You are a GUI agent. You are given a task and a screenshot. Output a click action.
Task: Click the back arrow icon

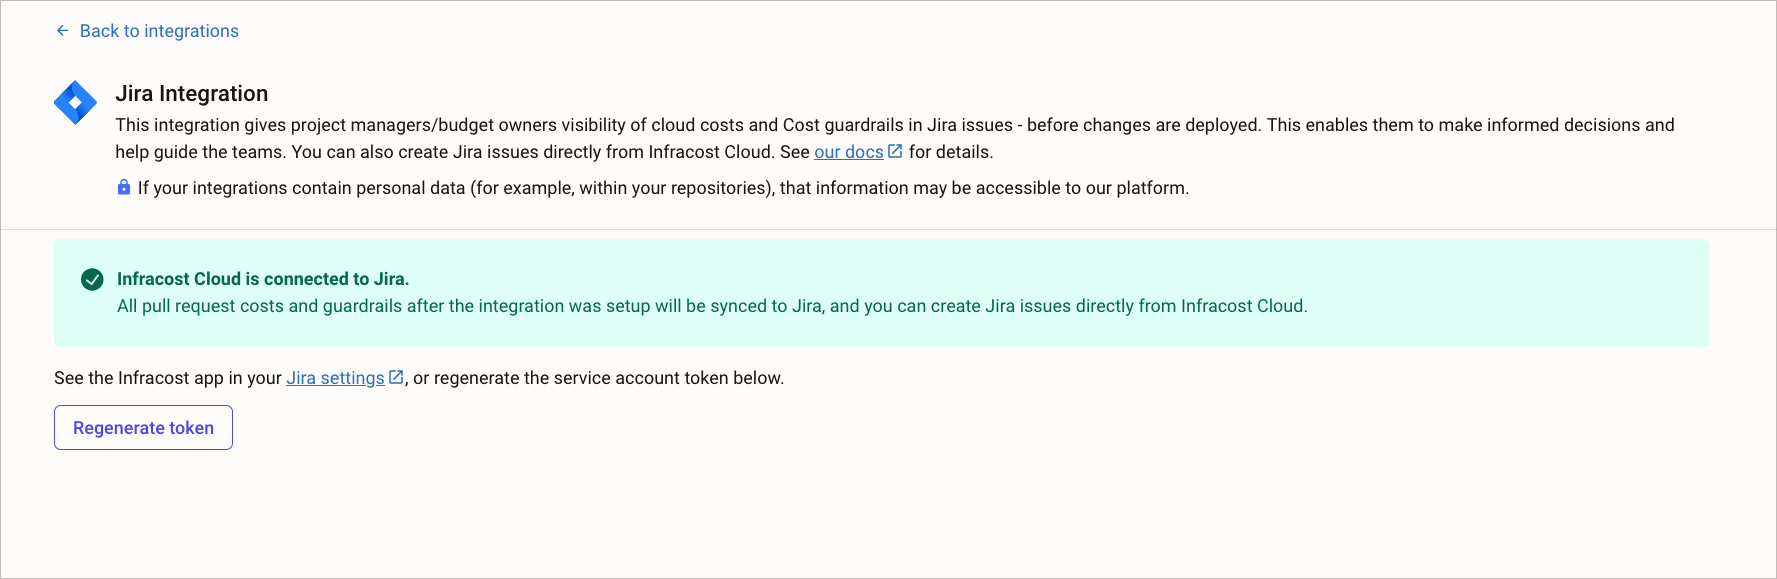click(x=62, y=31)
